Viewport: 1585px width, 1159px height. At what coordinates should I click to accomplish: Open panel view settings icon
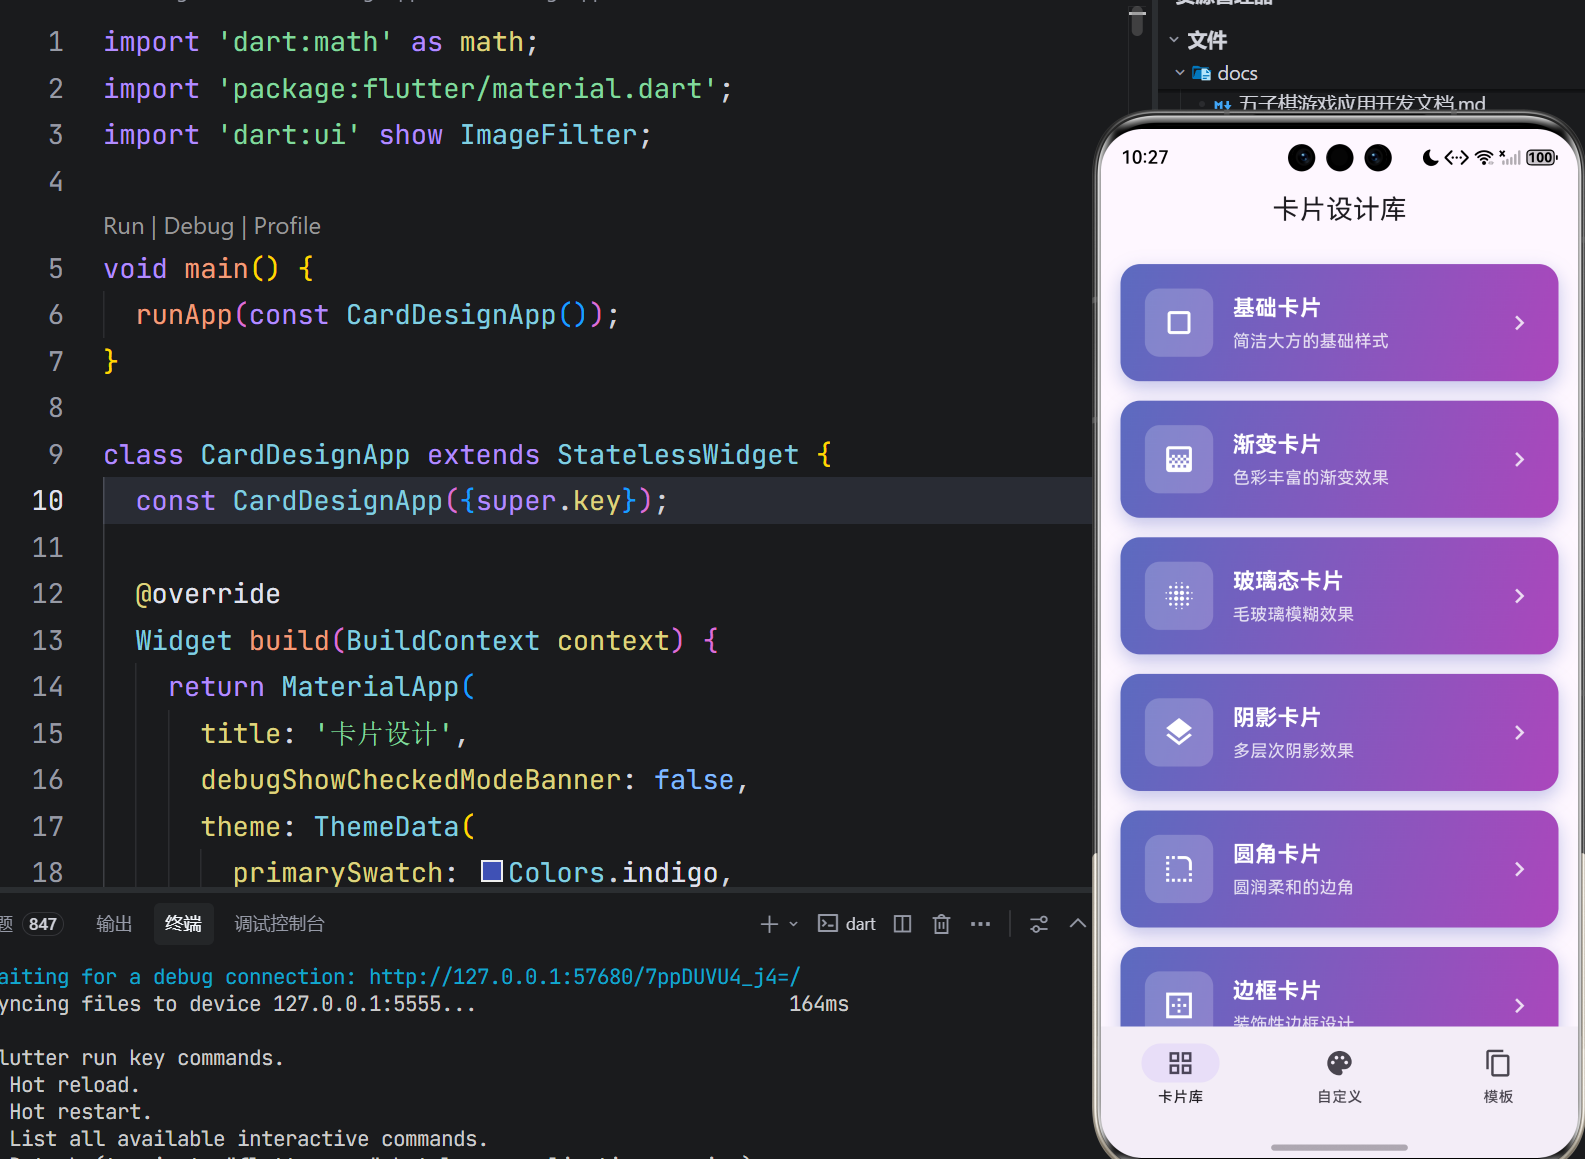pyautogui.click(x=1039, y=924)
